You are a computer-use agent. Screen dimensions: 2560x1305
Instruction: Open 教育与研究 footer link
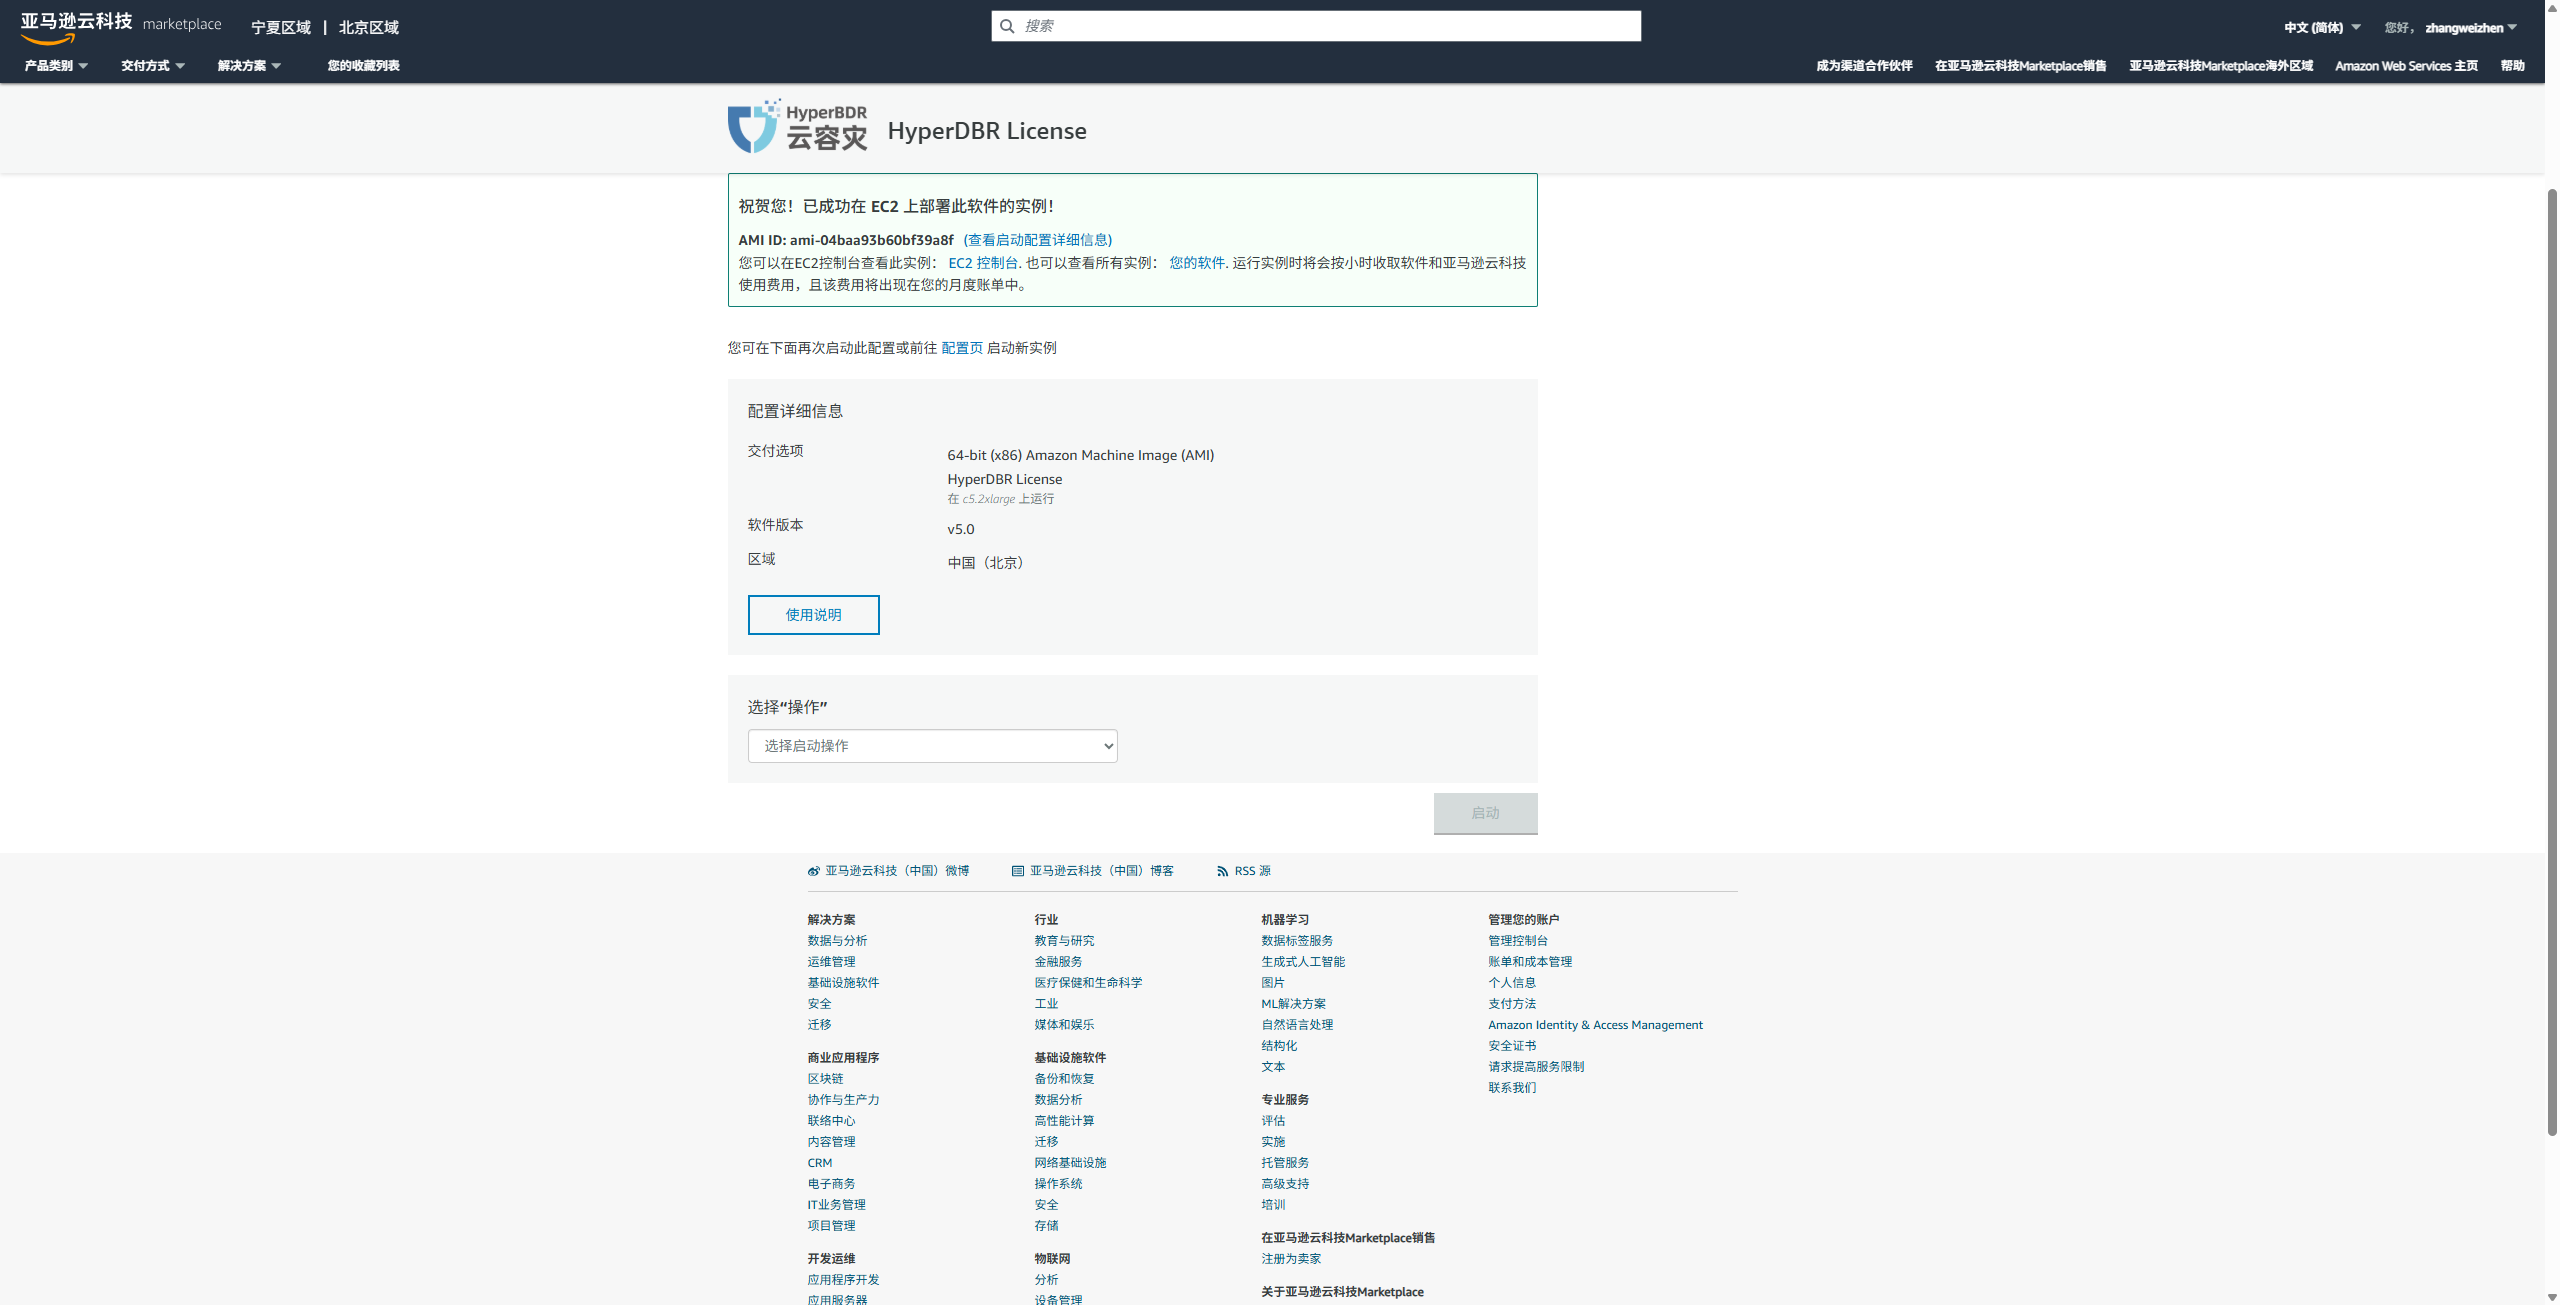click(x=1064, y=941)
